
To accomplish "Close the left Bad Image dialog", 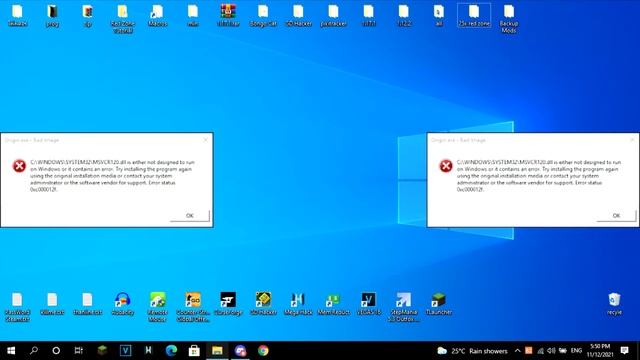I will click(x=206, y=140).
